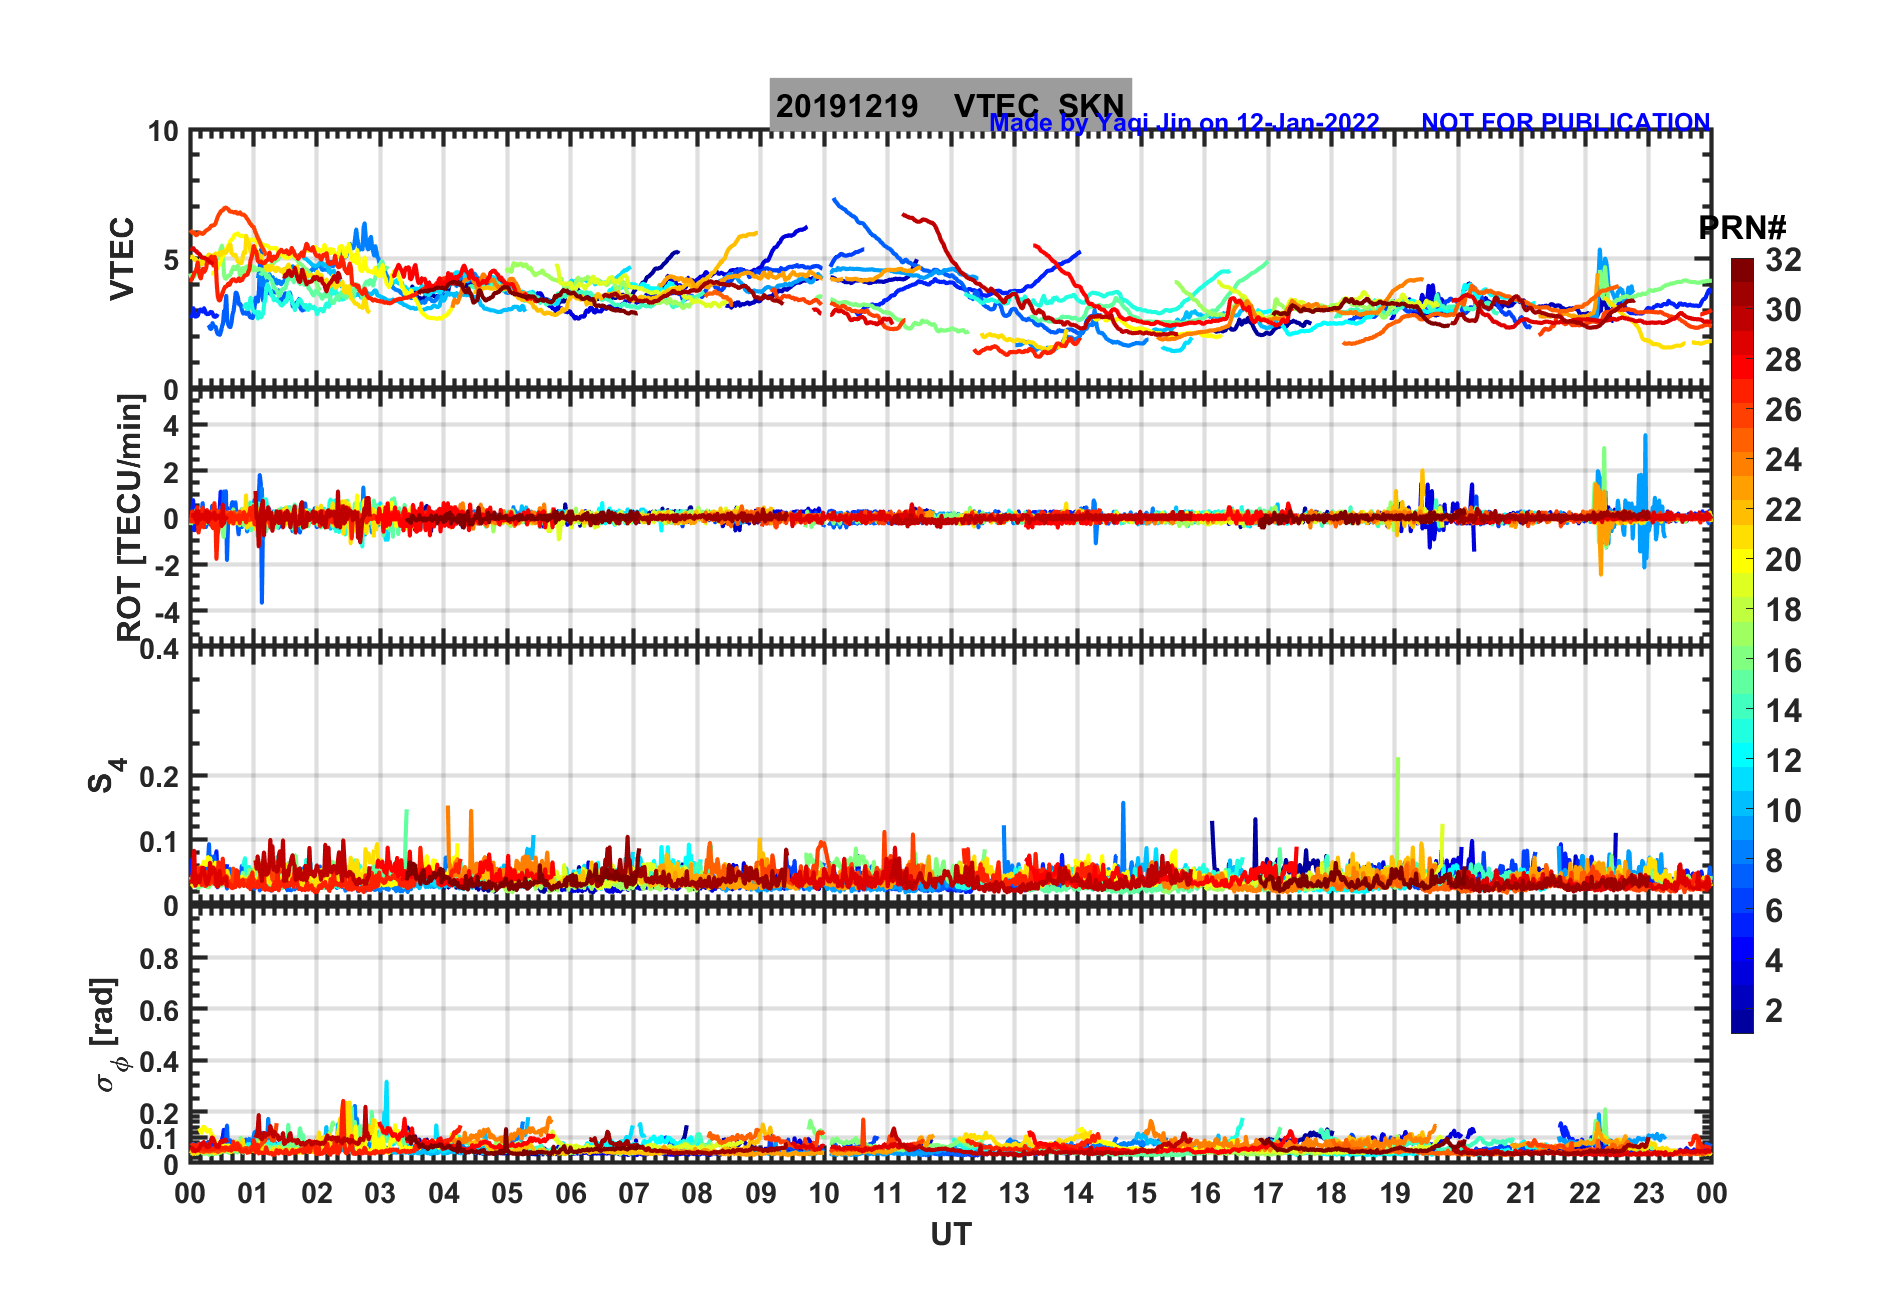Click the "03" hour tick on the UT axis
The width and height of the screenshot is (1902, 1292).
(x=380, y=1193)
